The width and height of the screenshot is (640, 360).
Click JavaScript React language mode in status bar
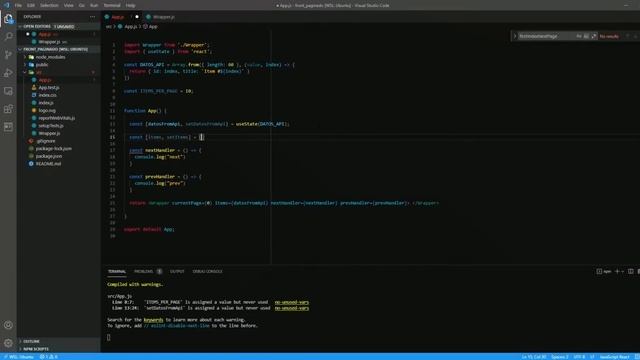click(614, 357)
